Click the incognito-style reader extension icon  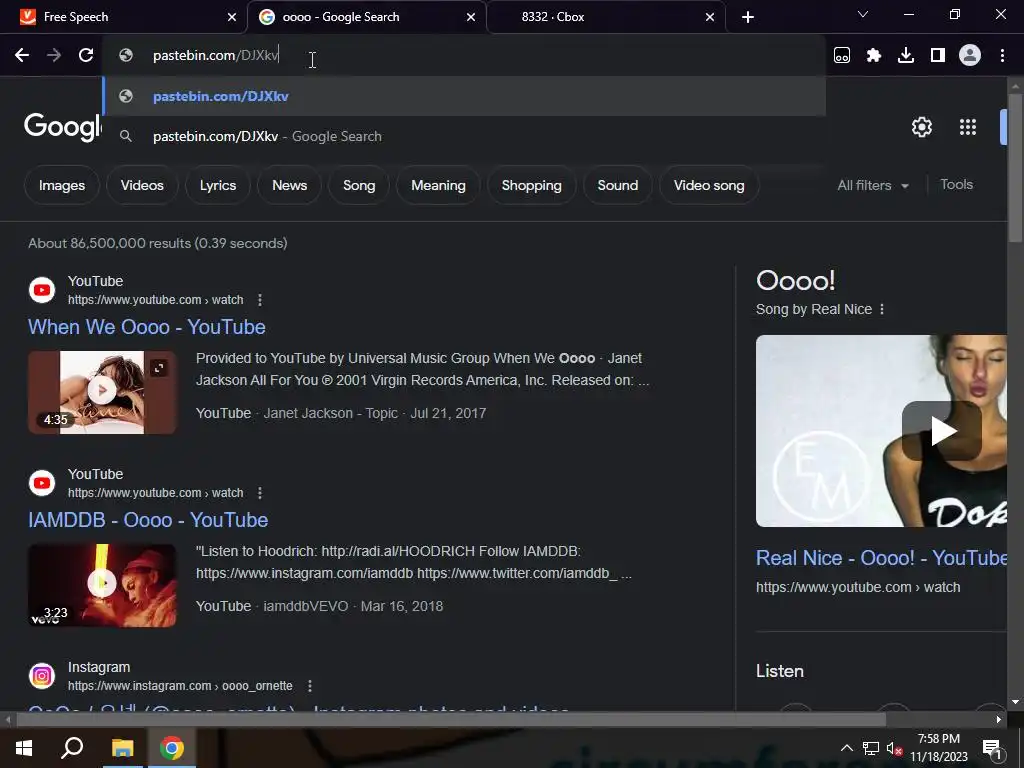[842, 56]
